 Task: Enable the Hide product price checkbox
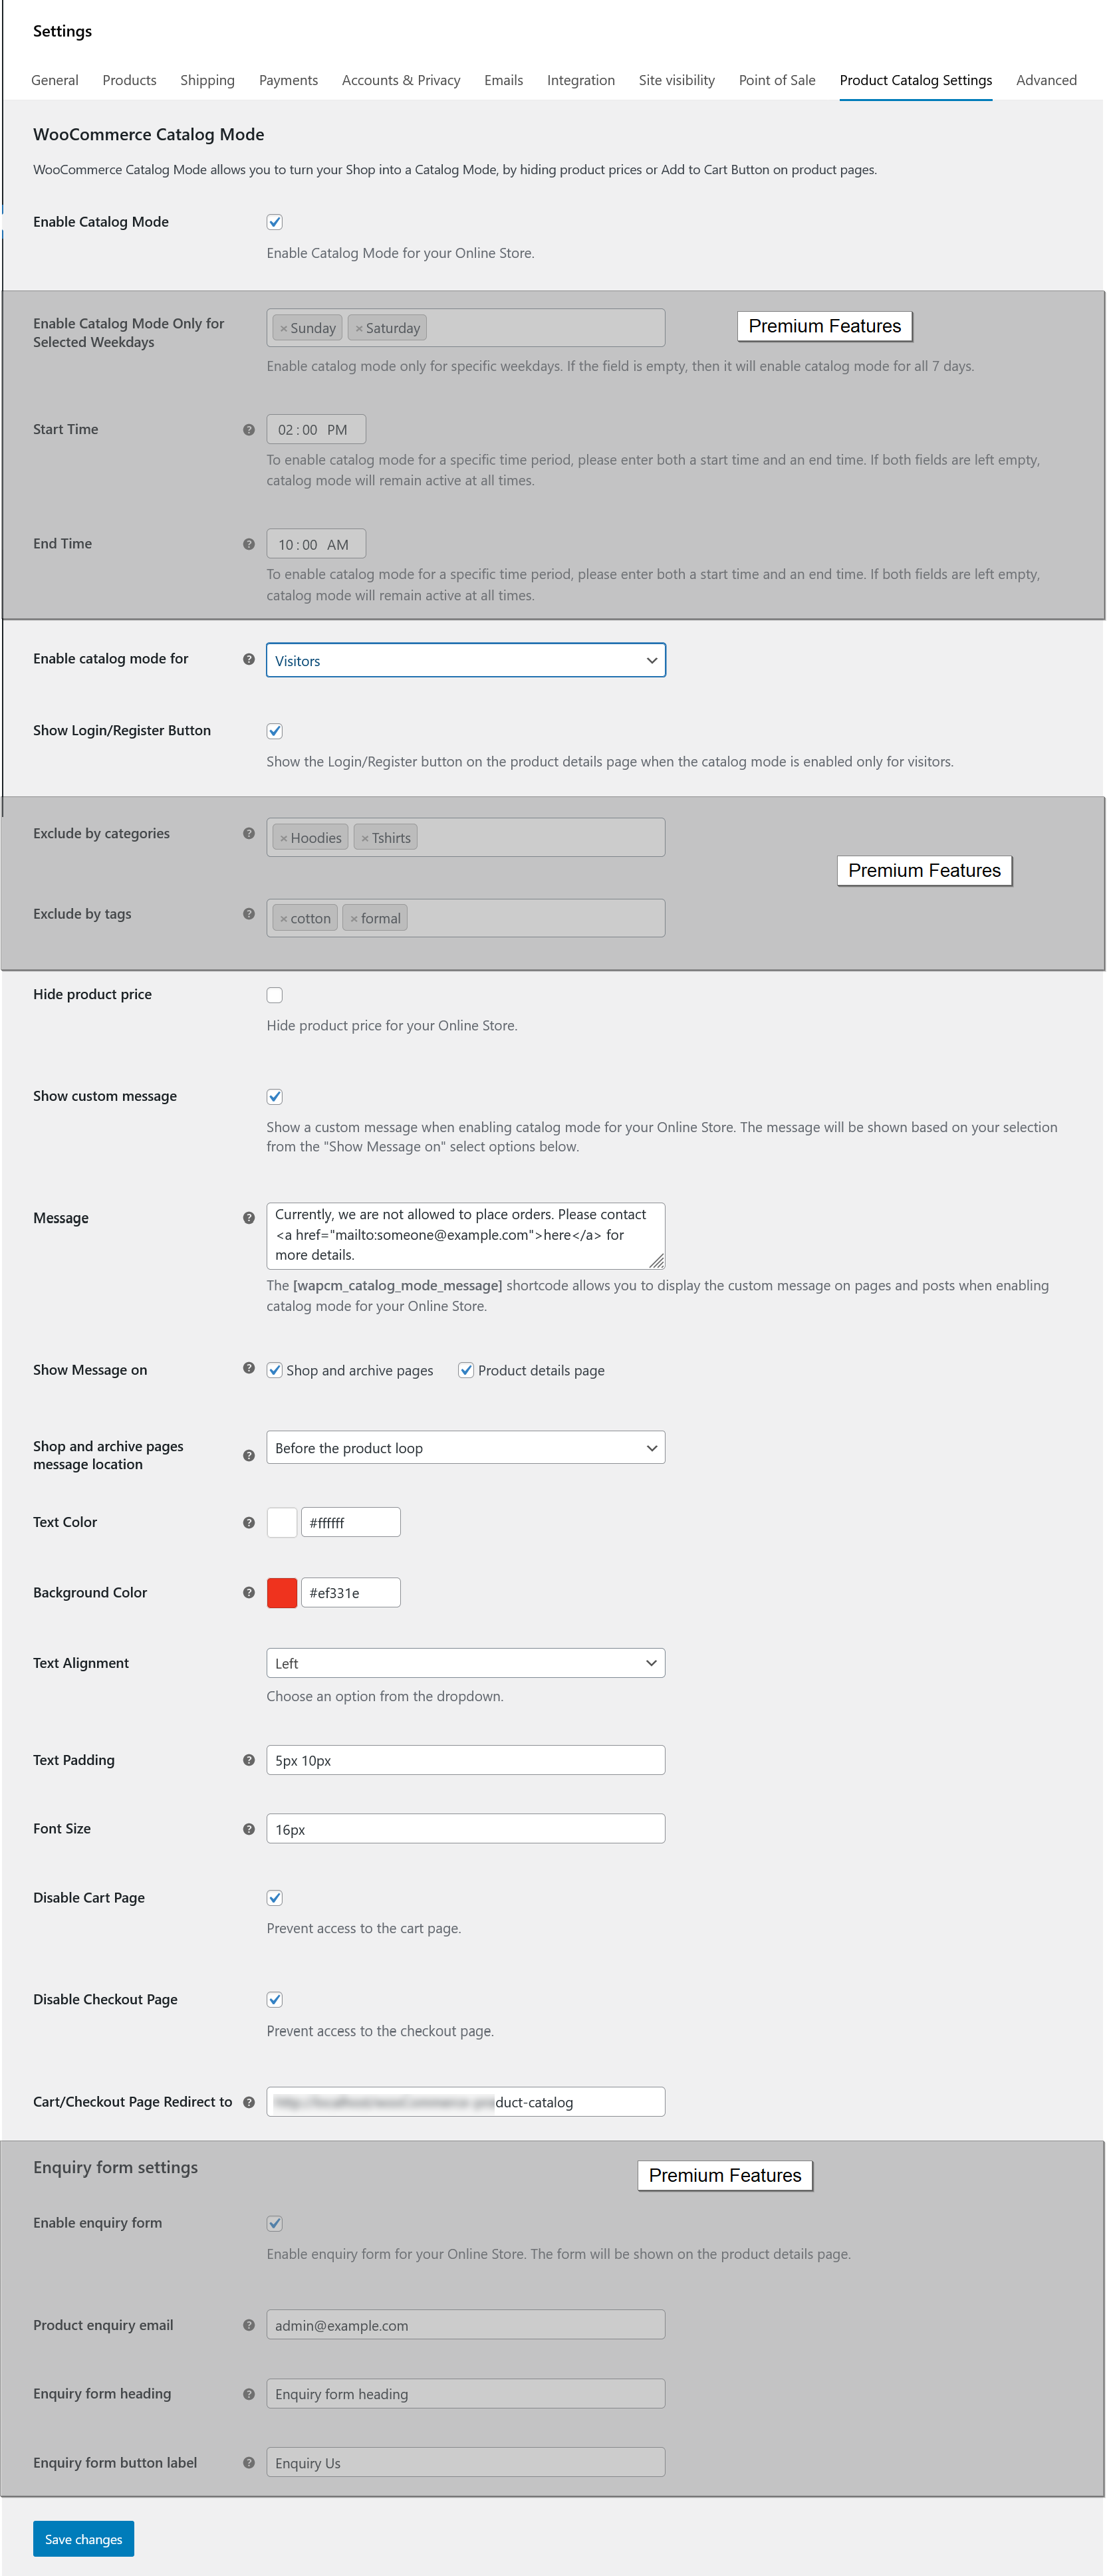click(x=275, y=995)
